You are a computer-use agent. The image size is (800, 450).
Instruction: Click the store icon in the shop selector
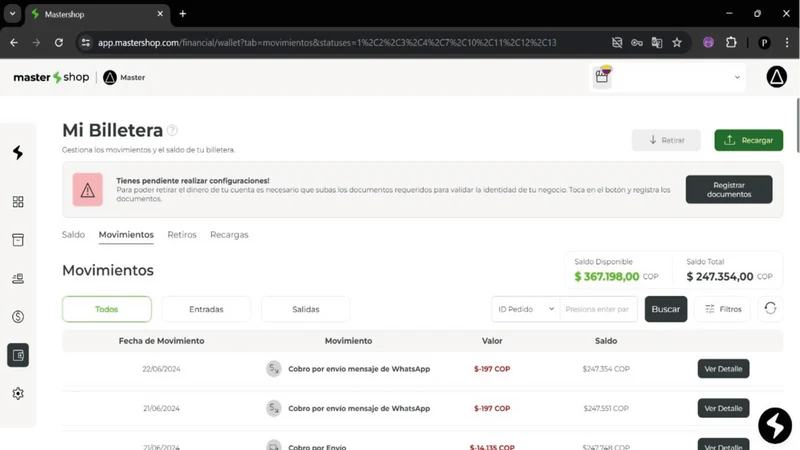click(x=602, y=77)
